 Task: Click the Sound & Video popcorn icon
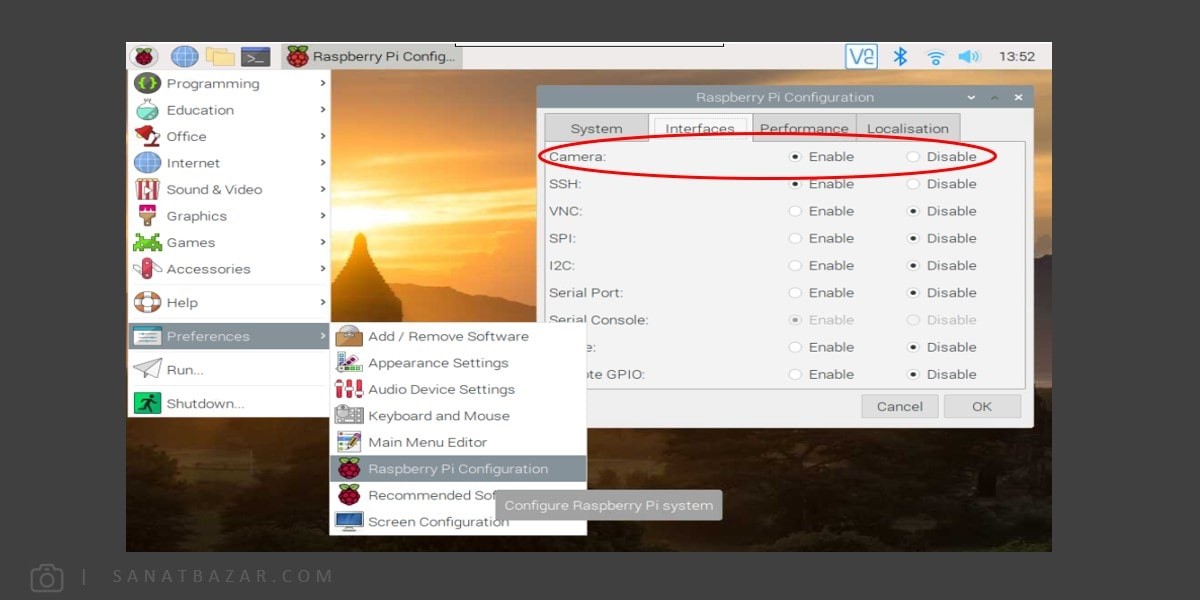(x=147, y=189)
